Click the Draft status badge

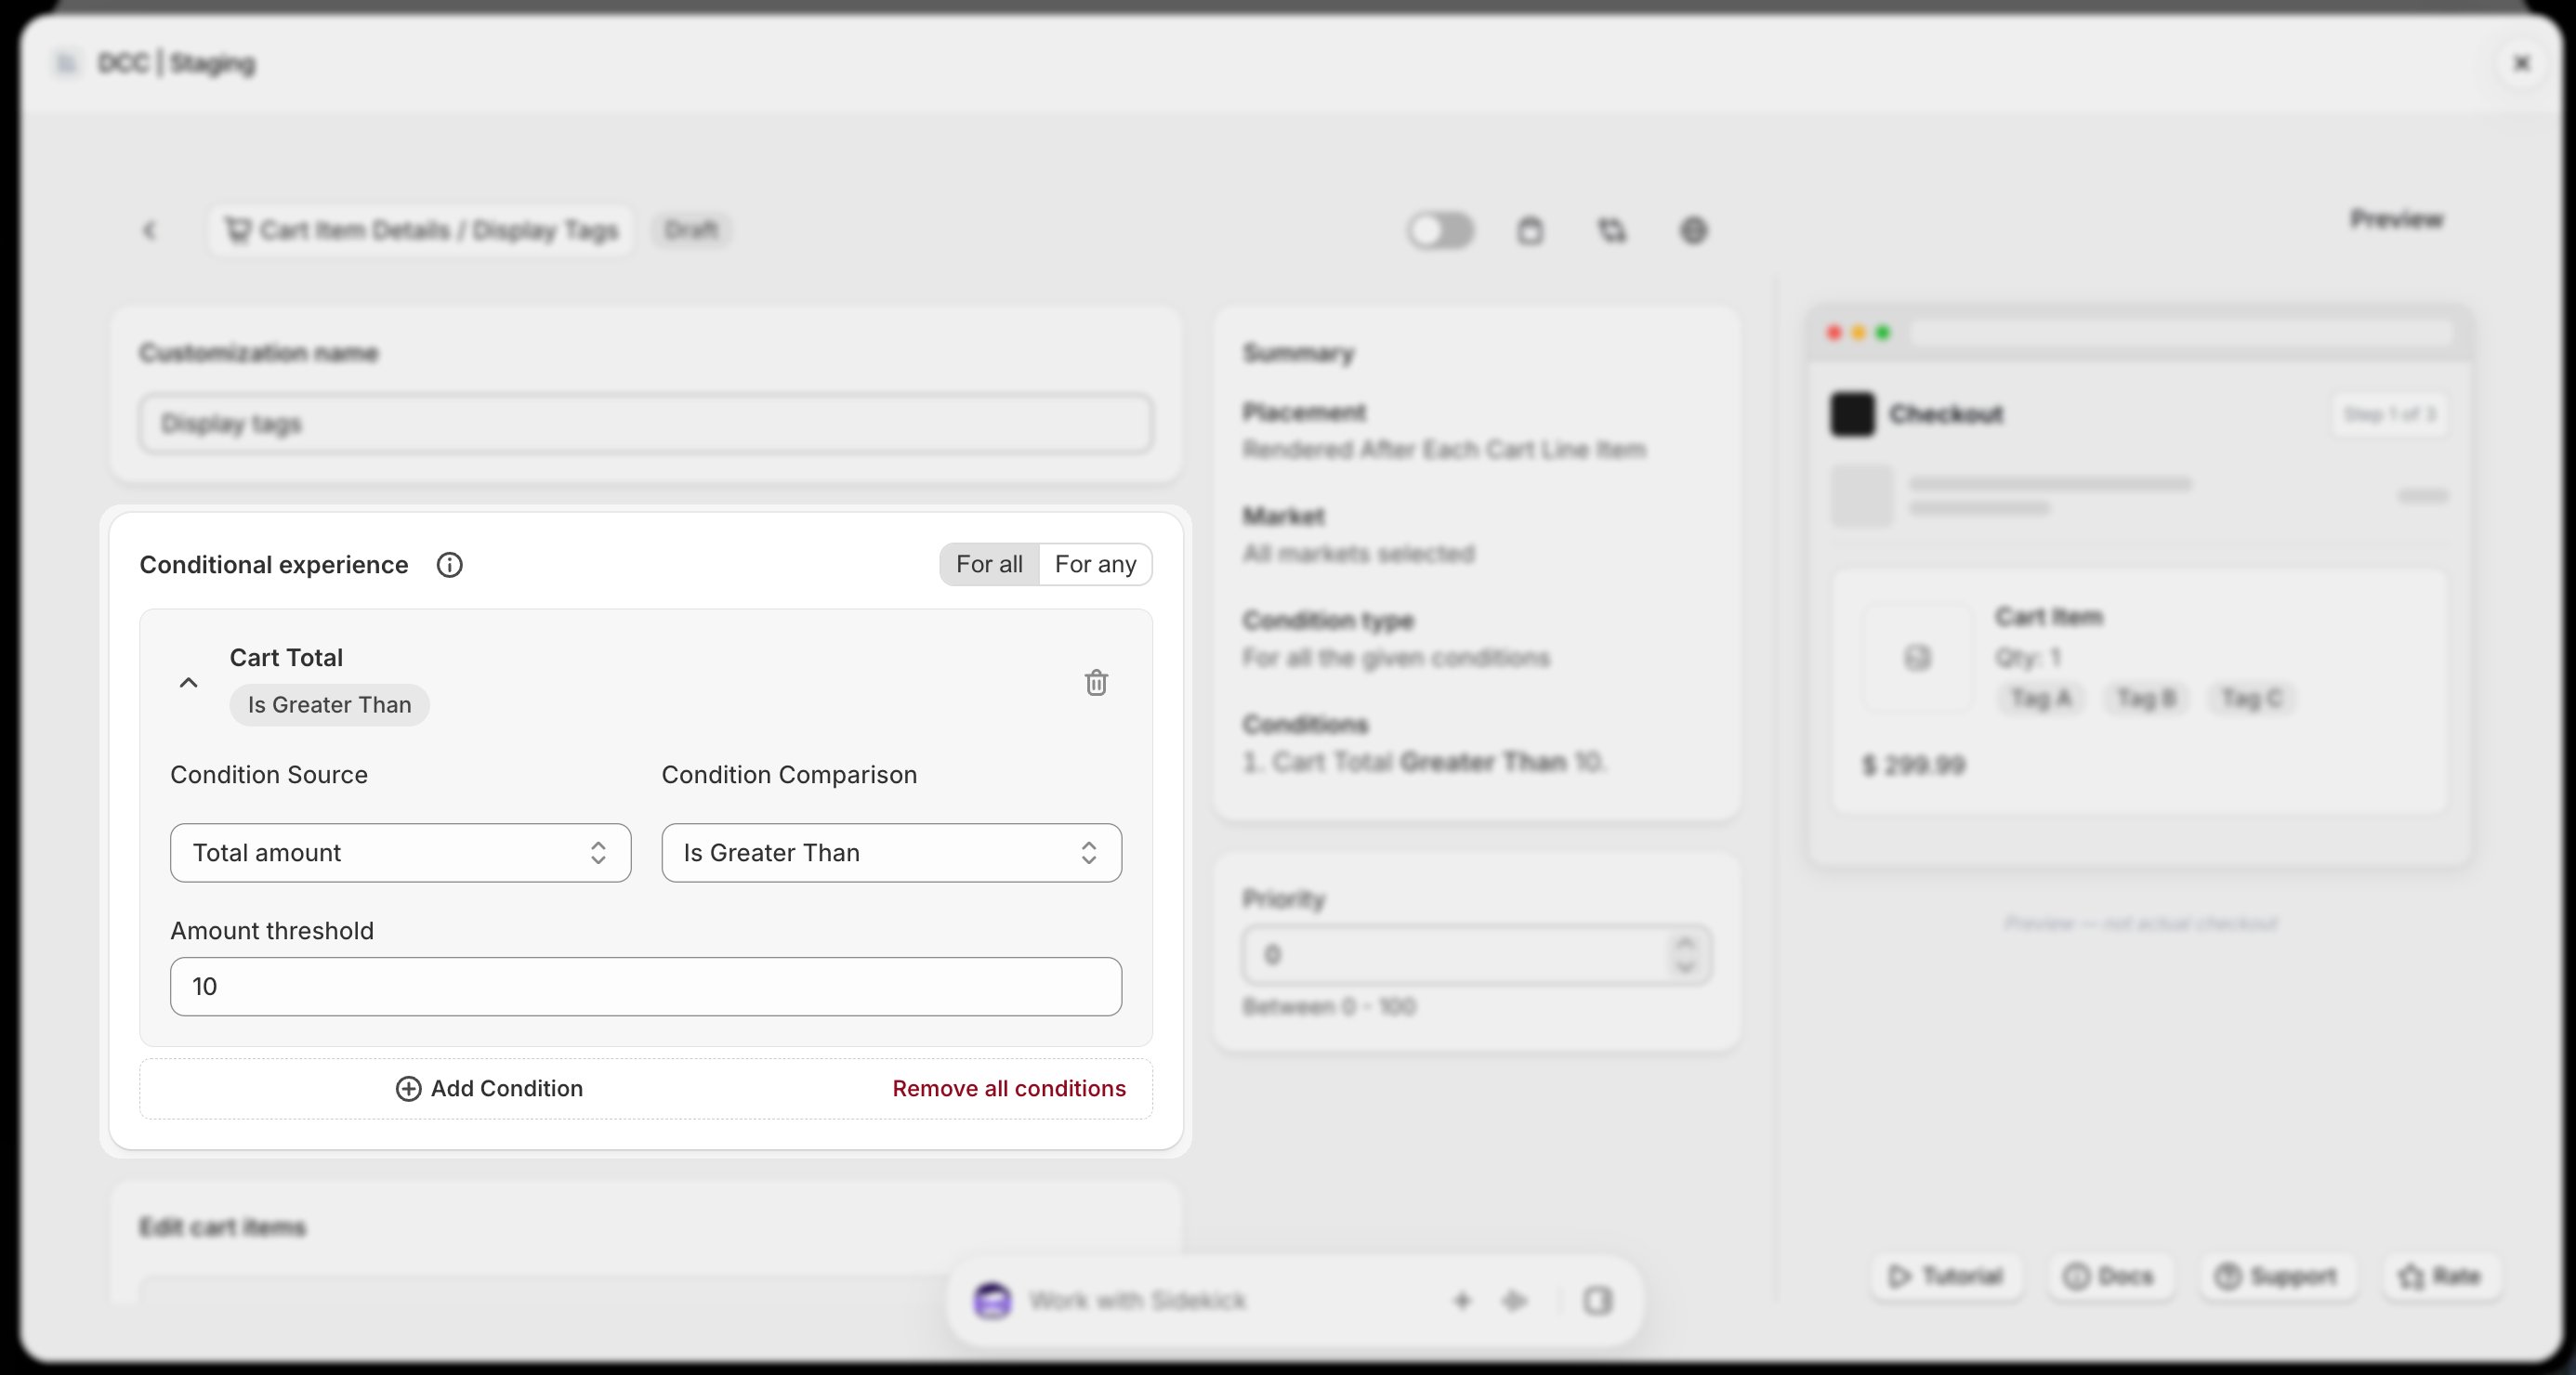pos(691,230)
